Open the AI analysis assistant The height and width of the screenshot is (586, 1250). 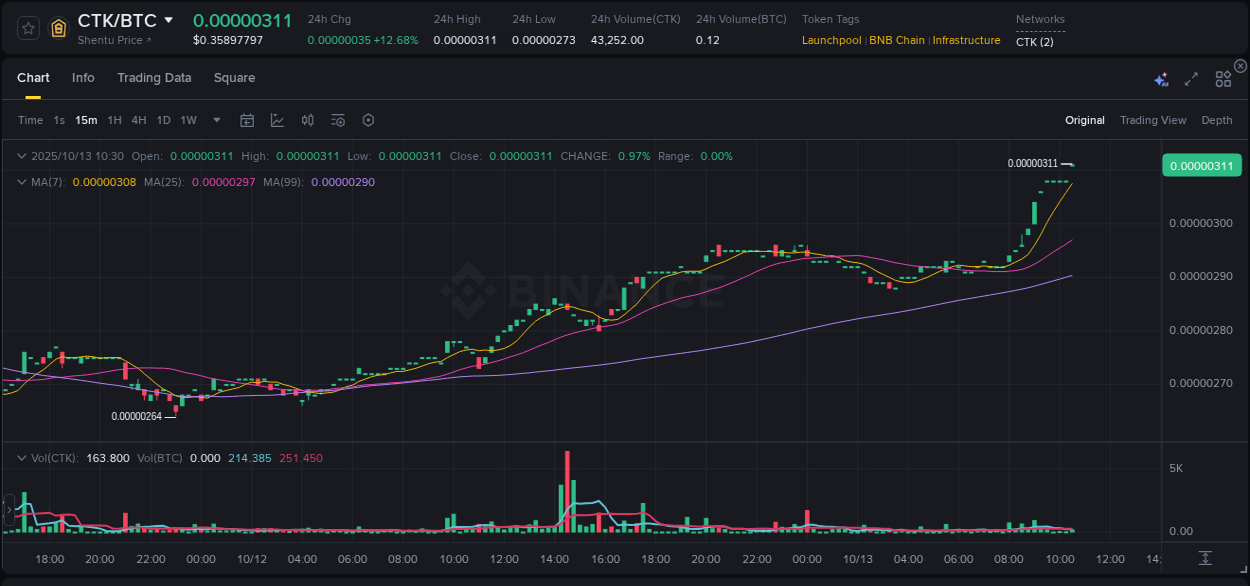(1161, 79)
